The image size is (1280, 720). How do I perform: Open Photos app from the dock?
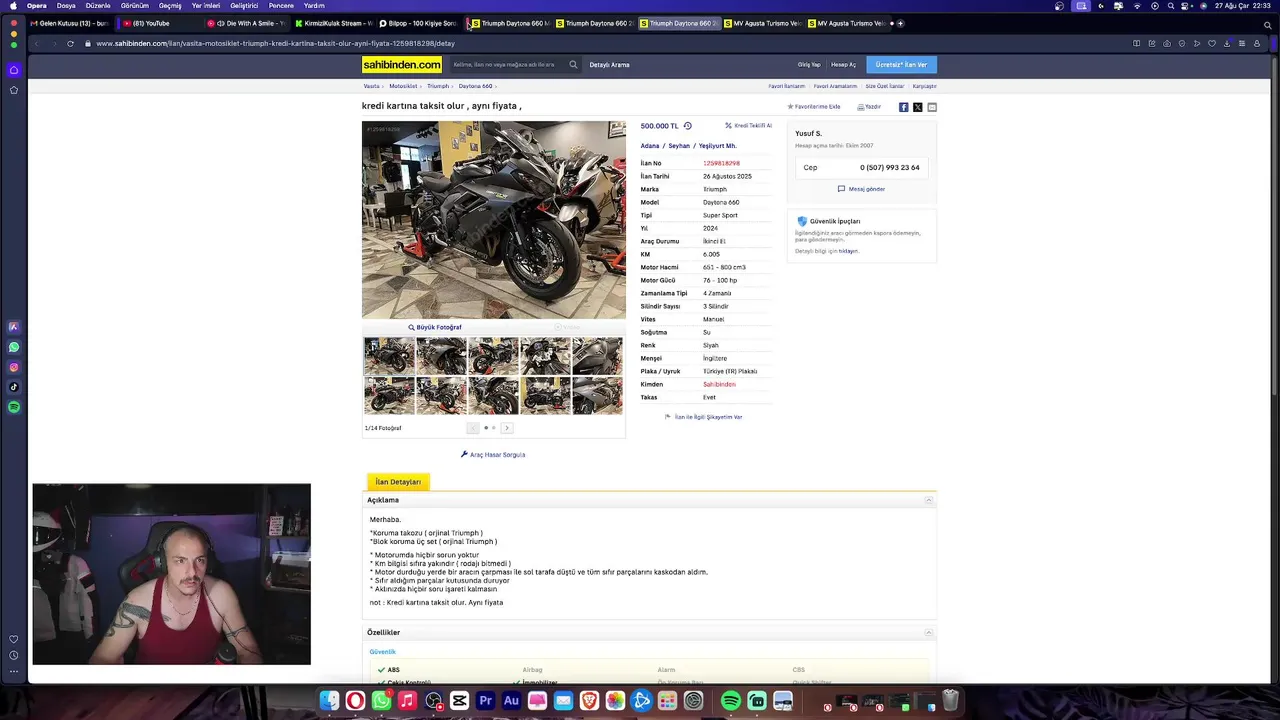coord(615,701)
